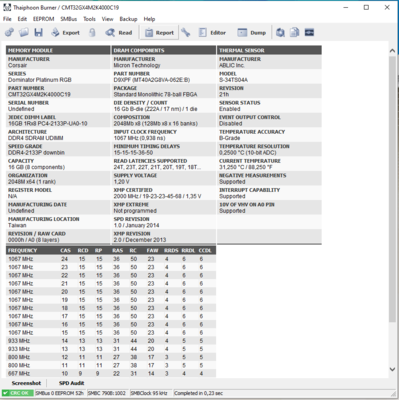Open the SMBus menu
The image size is (399, 400).
point(69,19)
